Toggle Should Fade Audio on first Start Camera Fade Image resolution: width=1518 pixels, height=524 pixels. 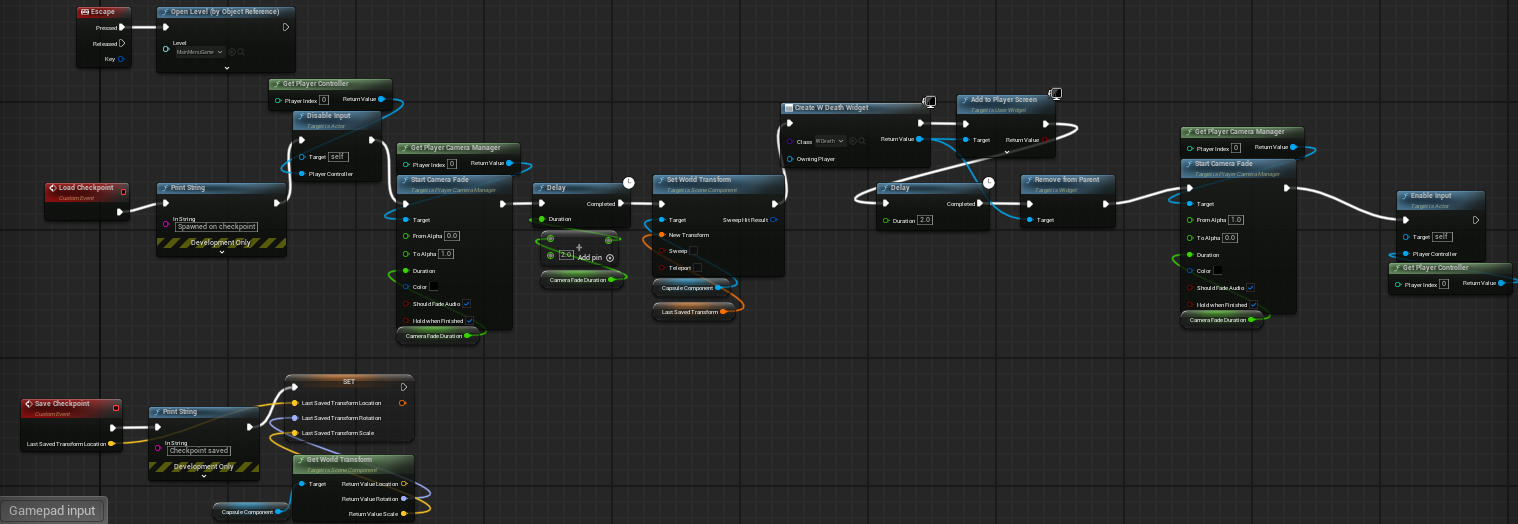(467, 303)
